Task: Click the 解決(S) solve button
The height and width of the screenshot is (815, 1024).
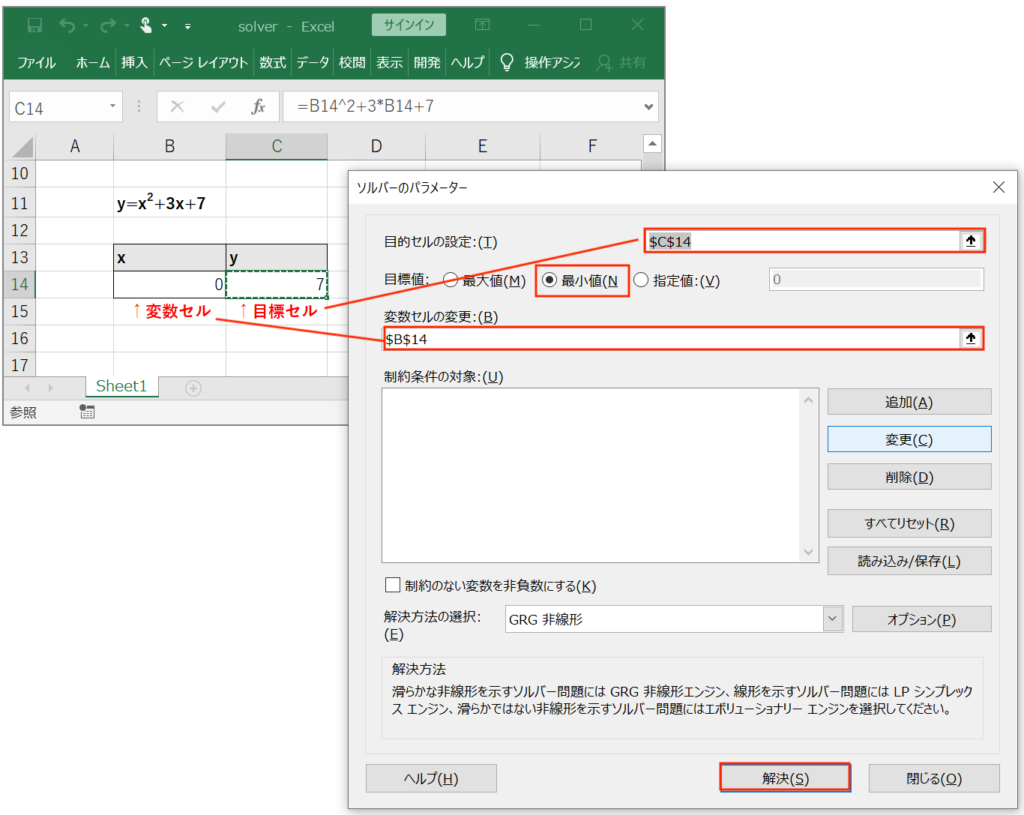Action: 785,778
